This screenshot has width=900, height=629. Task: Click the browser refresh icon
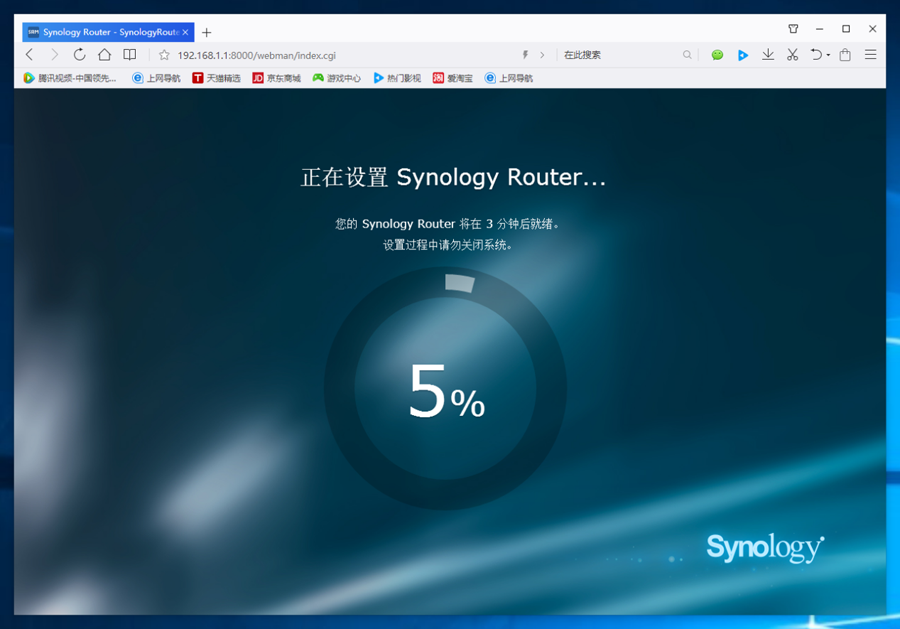pos(79,55)
